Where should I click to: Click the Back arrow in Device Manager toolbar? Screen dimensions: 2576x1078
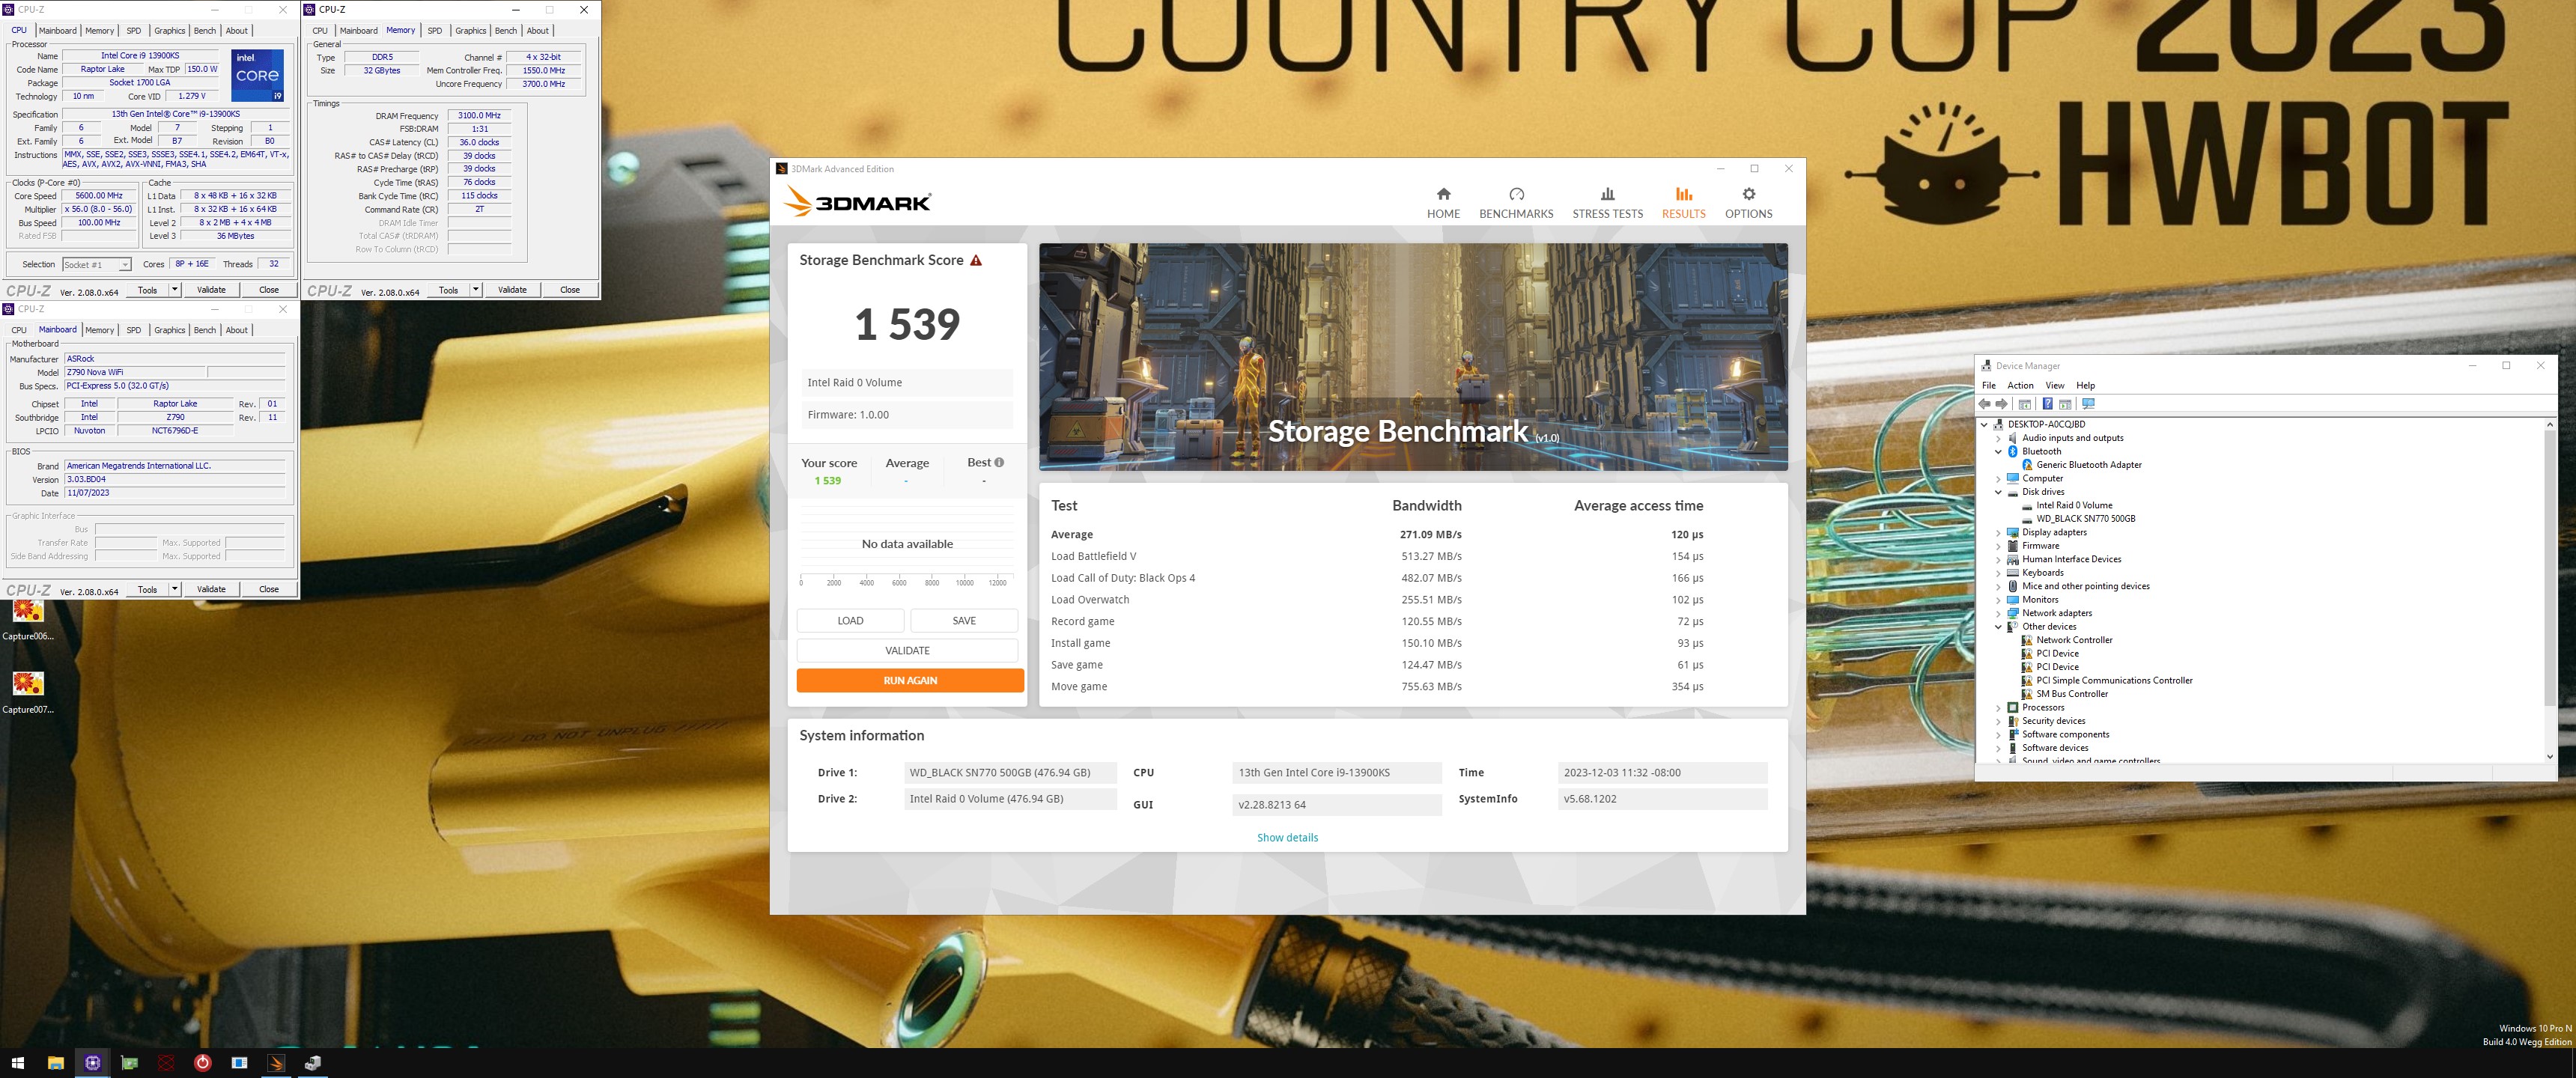click(x=1985, y=404)
